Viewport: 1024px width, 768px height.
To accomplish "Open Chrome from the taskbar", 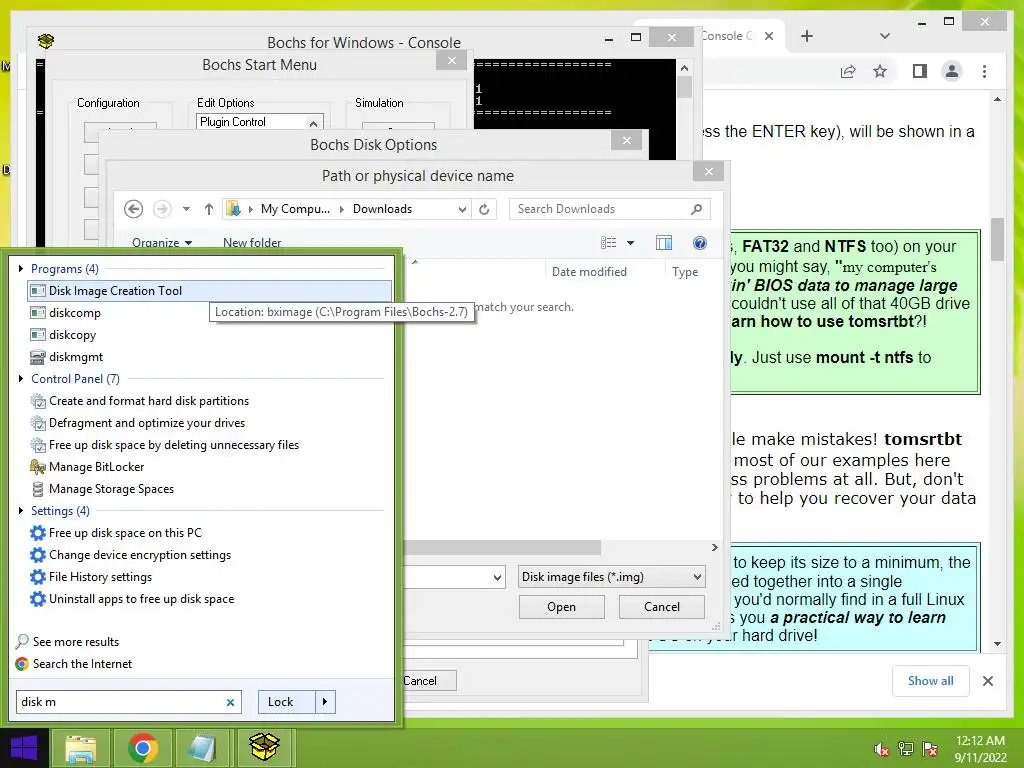I will pos(142,748).
